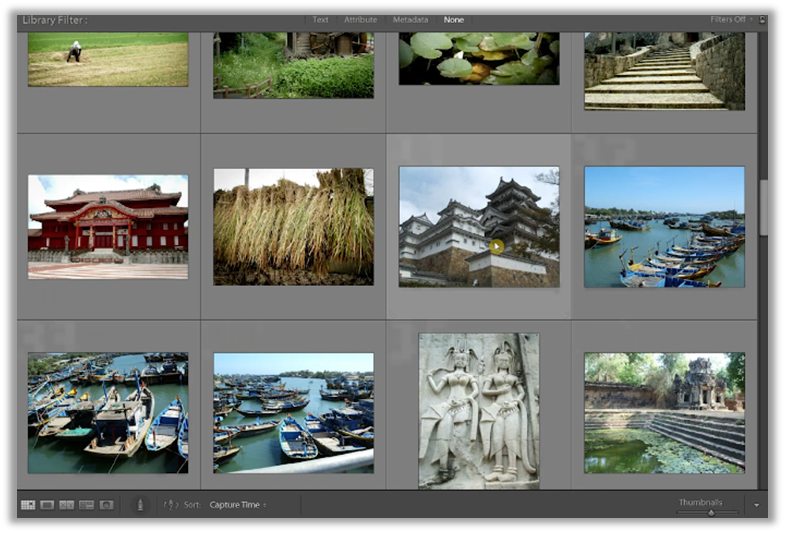Adjust the Thumbnails size slider
This screenshot has width=785, height=533.
711,512
